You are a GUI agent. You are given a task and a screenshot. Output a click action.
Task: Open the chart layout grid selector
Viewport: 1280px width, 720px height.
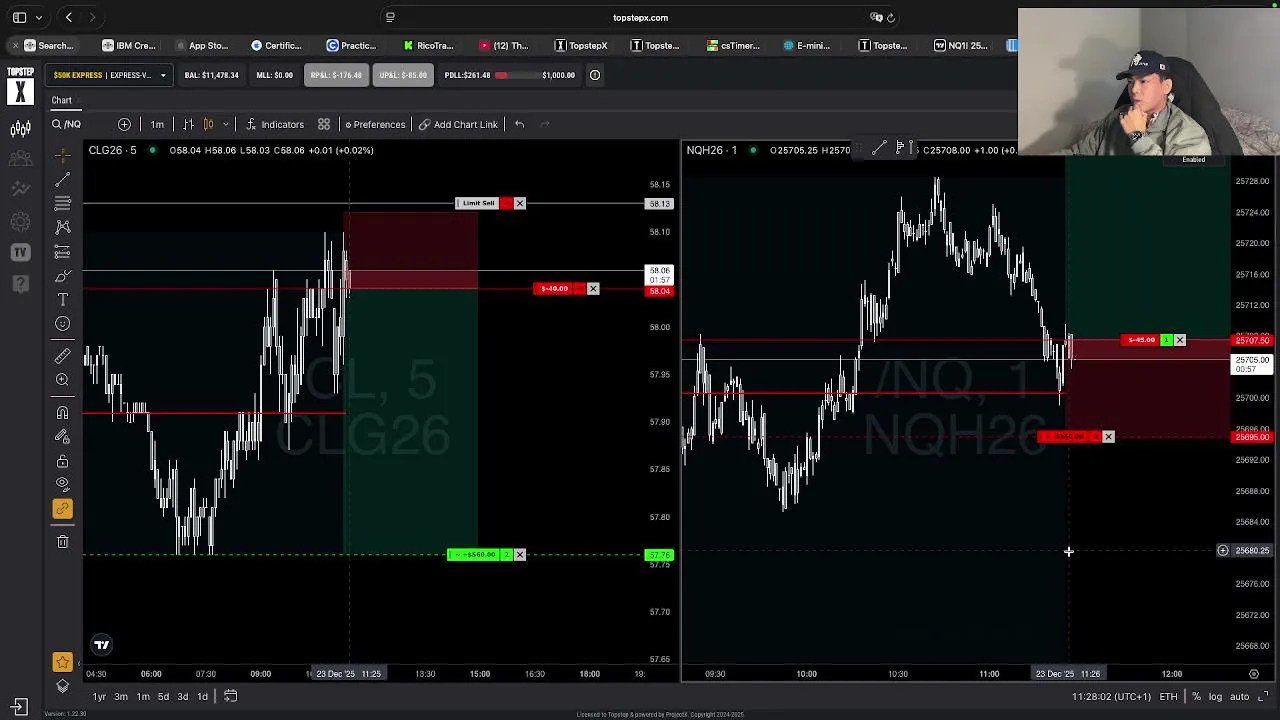[x=324, y=124]
